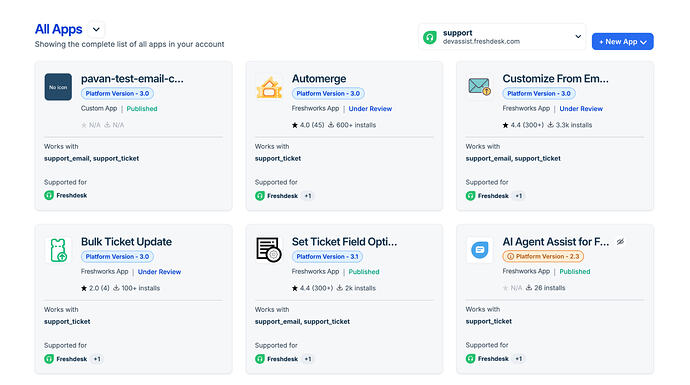Expand the +1 badge on Bulk Ticket Update
690x385 pixels.
[x=97, y=359]
